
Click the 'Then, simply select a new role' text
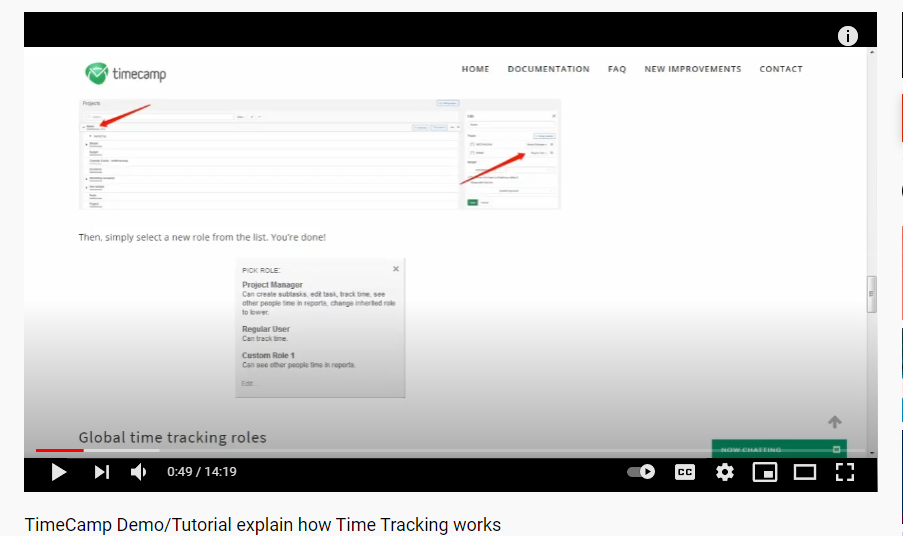coord(202,237)
